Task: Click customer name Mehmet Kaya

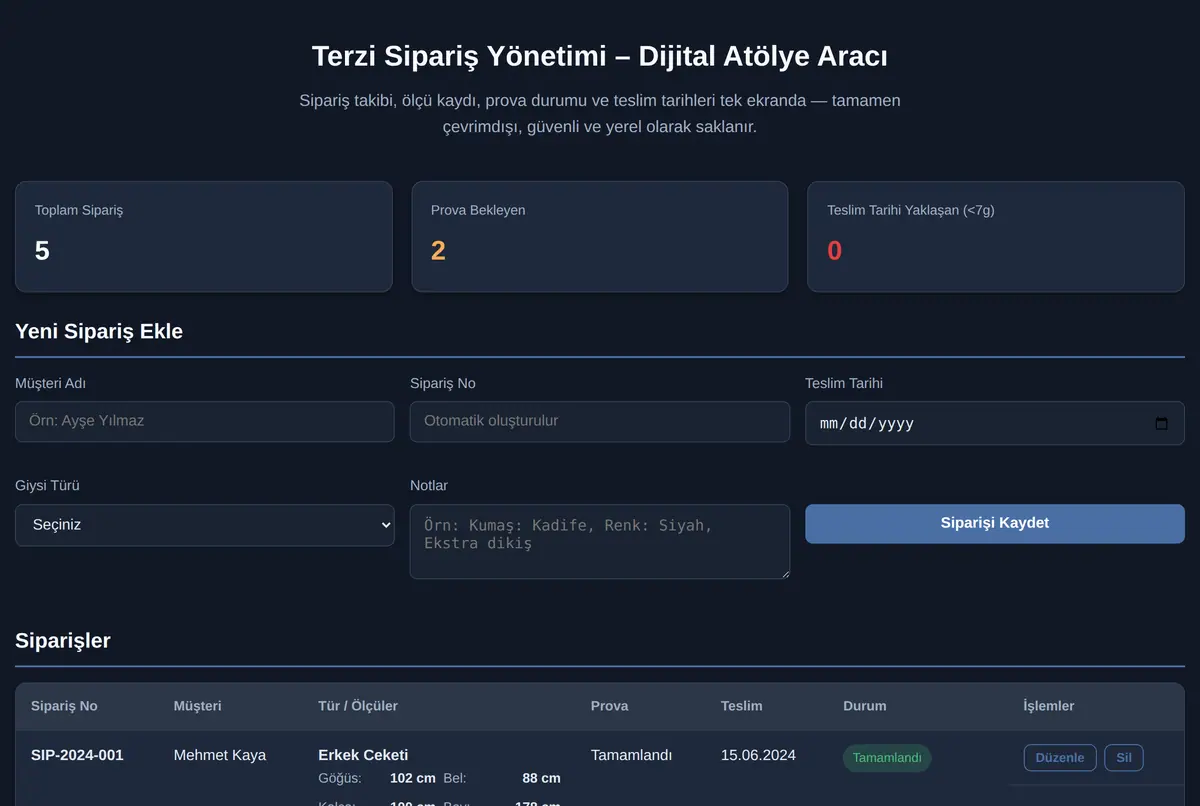Action: point(220,755)
